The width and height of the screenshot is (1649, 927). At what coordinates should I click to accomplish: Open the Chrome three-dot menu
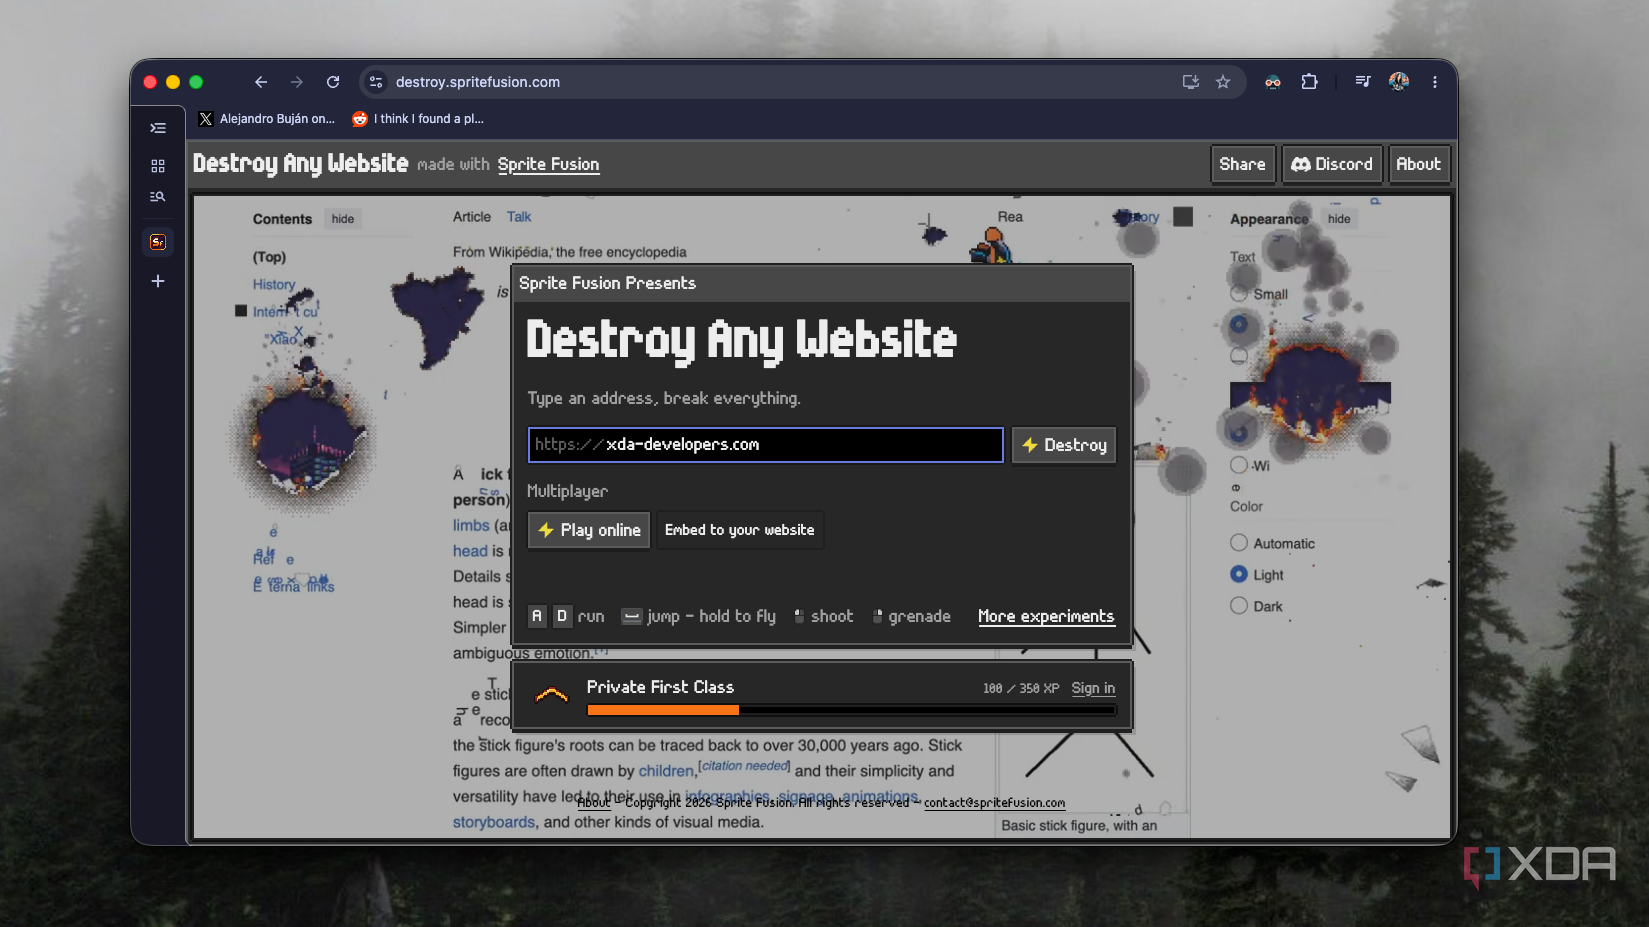(x=1435, y=82)
